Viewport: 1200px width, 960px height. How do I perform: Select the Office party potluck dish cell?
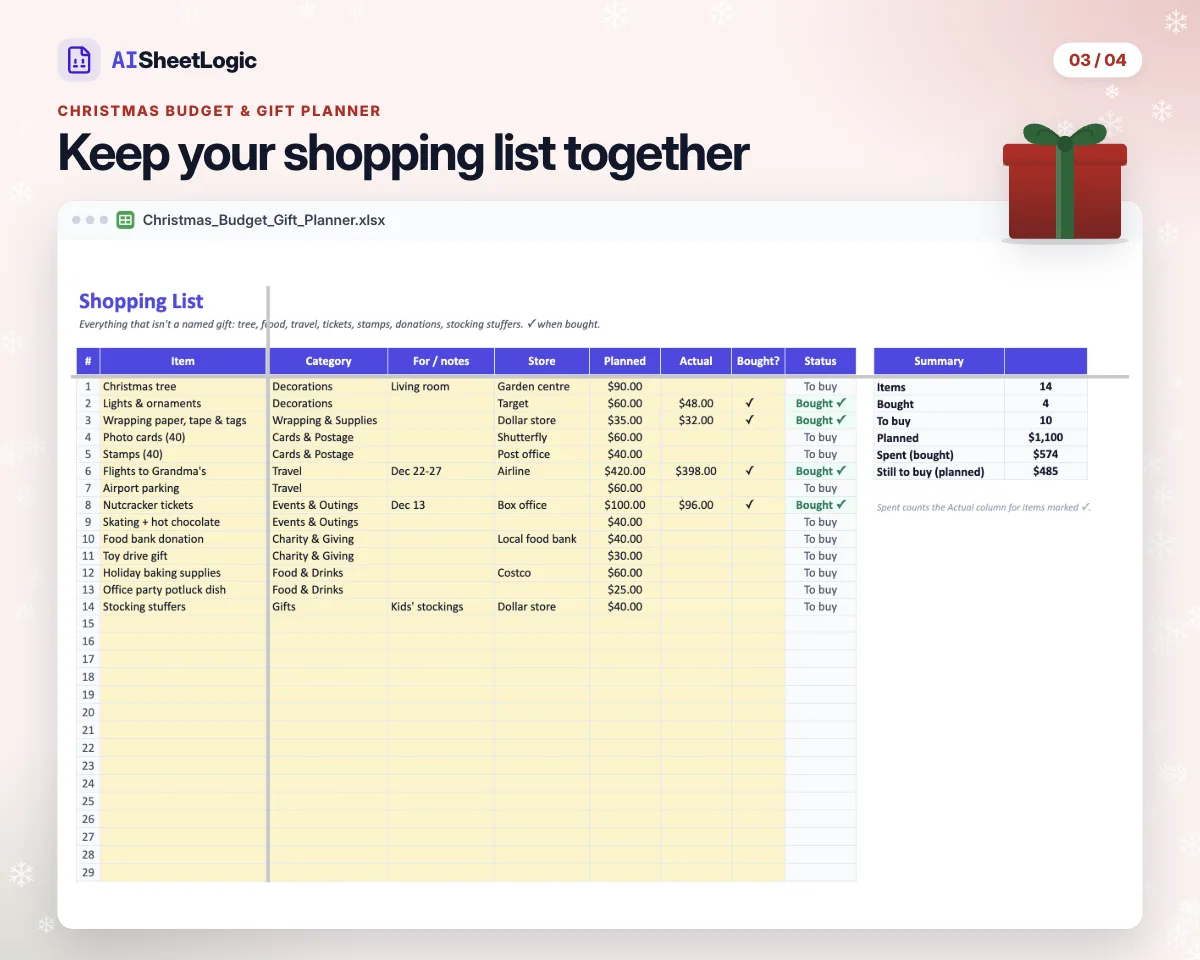183,590
